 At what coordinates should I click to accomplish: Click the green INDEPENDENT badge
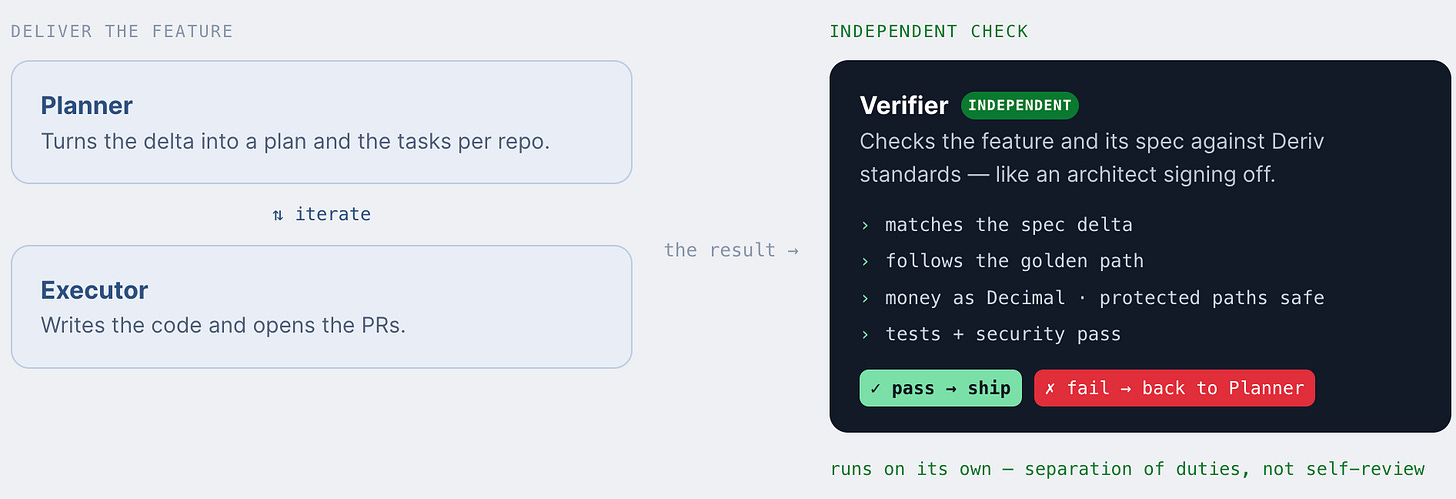pyautogui.click(x=1020, y=106)
